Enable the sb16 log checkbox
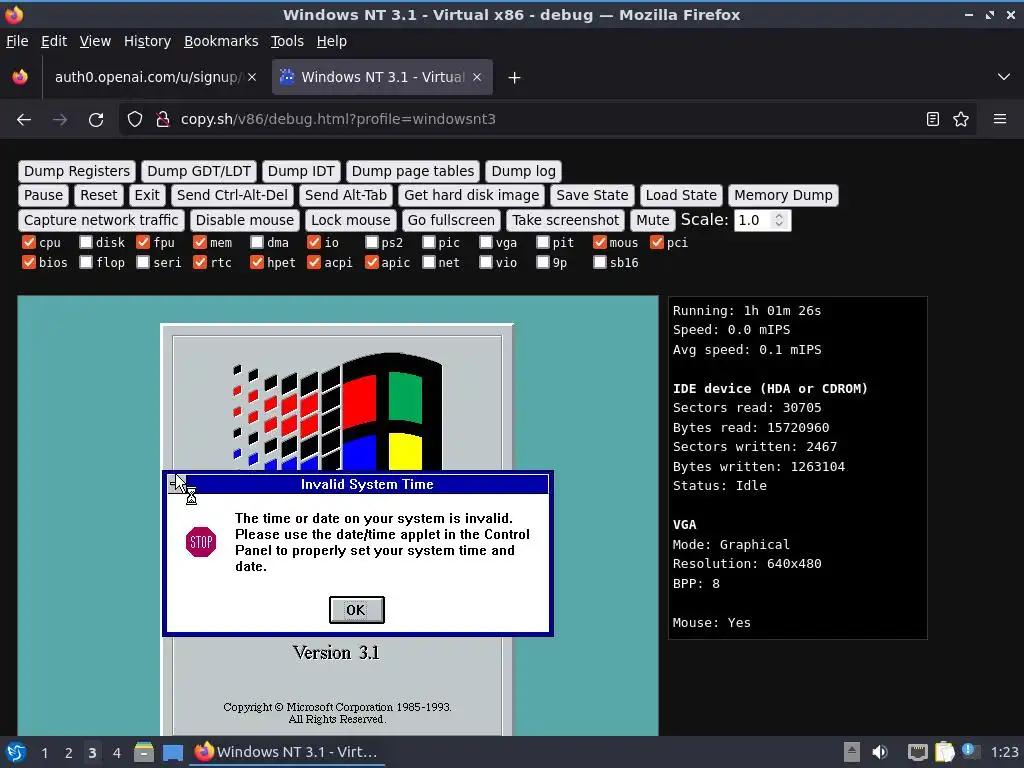 click(x=600, y=262)
